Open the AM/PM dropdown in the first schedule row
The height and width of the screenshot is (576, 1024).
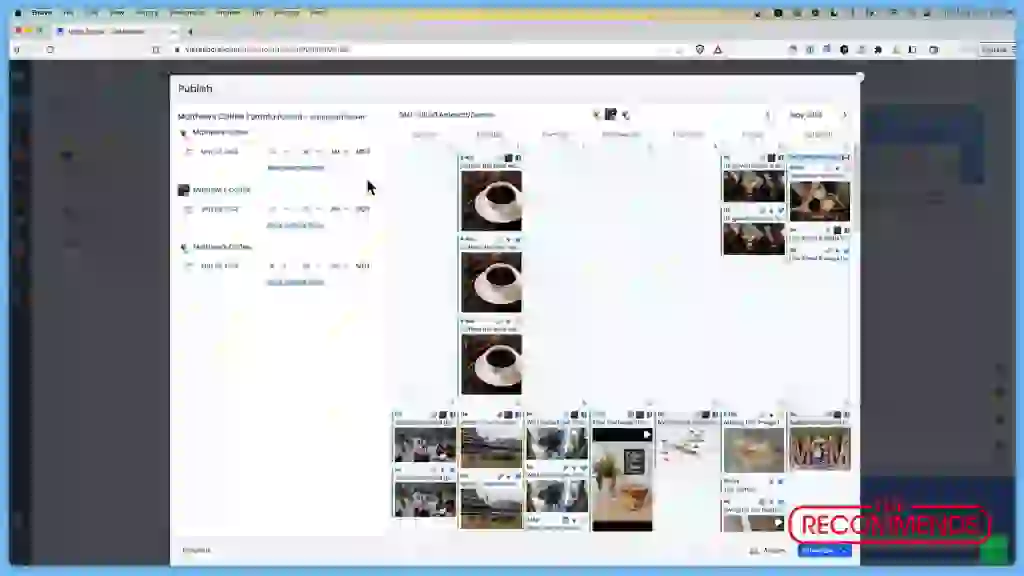pos(338,152)
